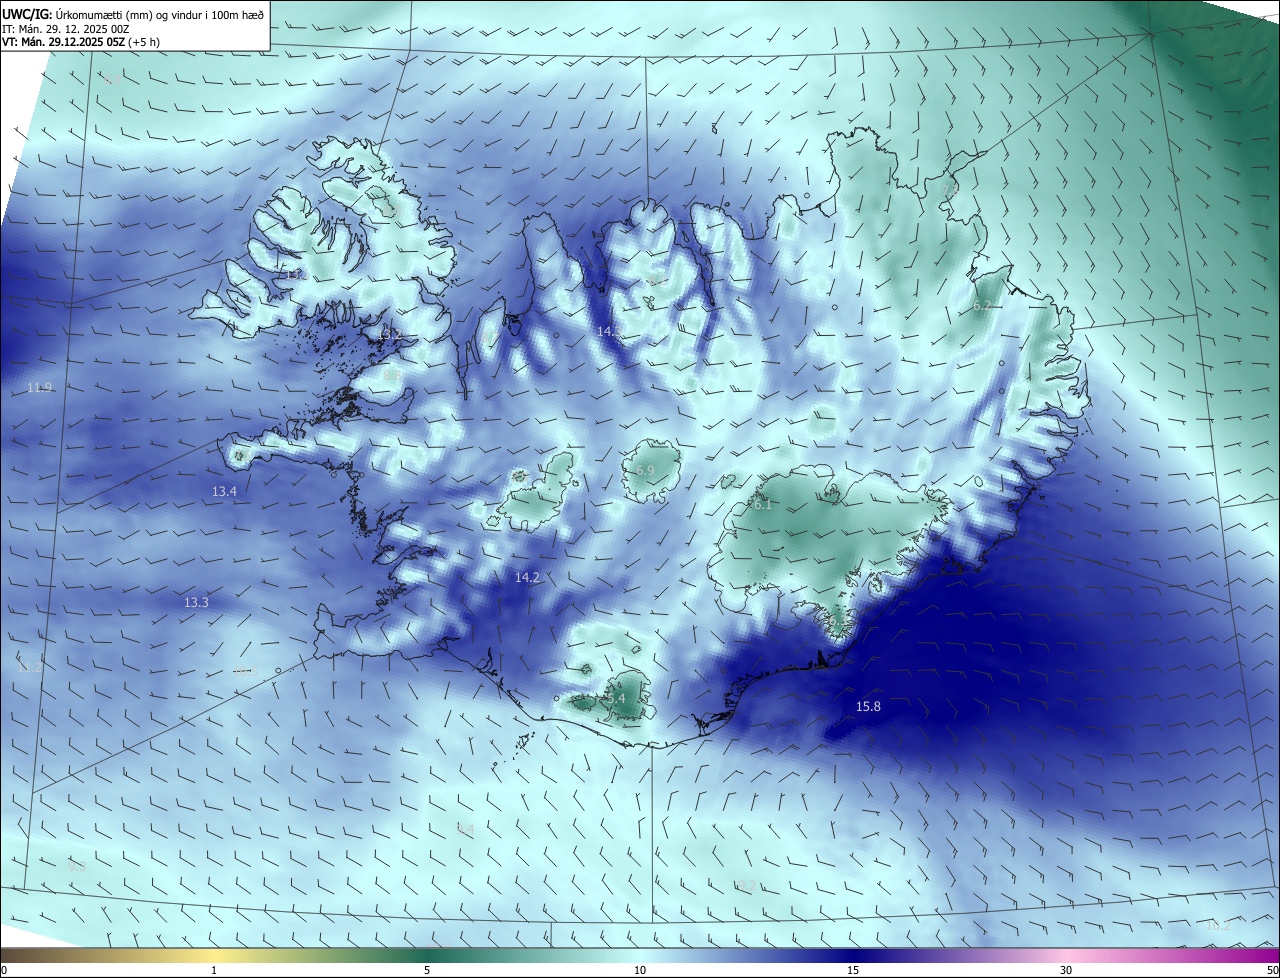Click the 1 tick on the colour scale
Viewport: 1280px width, 978px height.
point(214,970)
